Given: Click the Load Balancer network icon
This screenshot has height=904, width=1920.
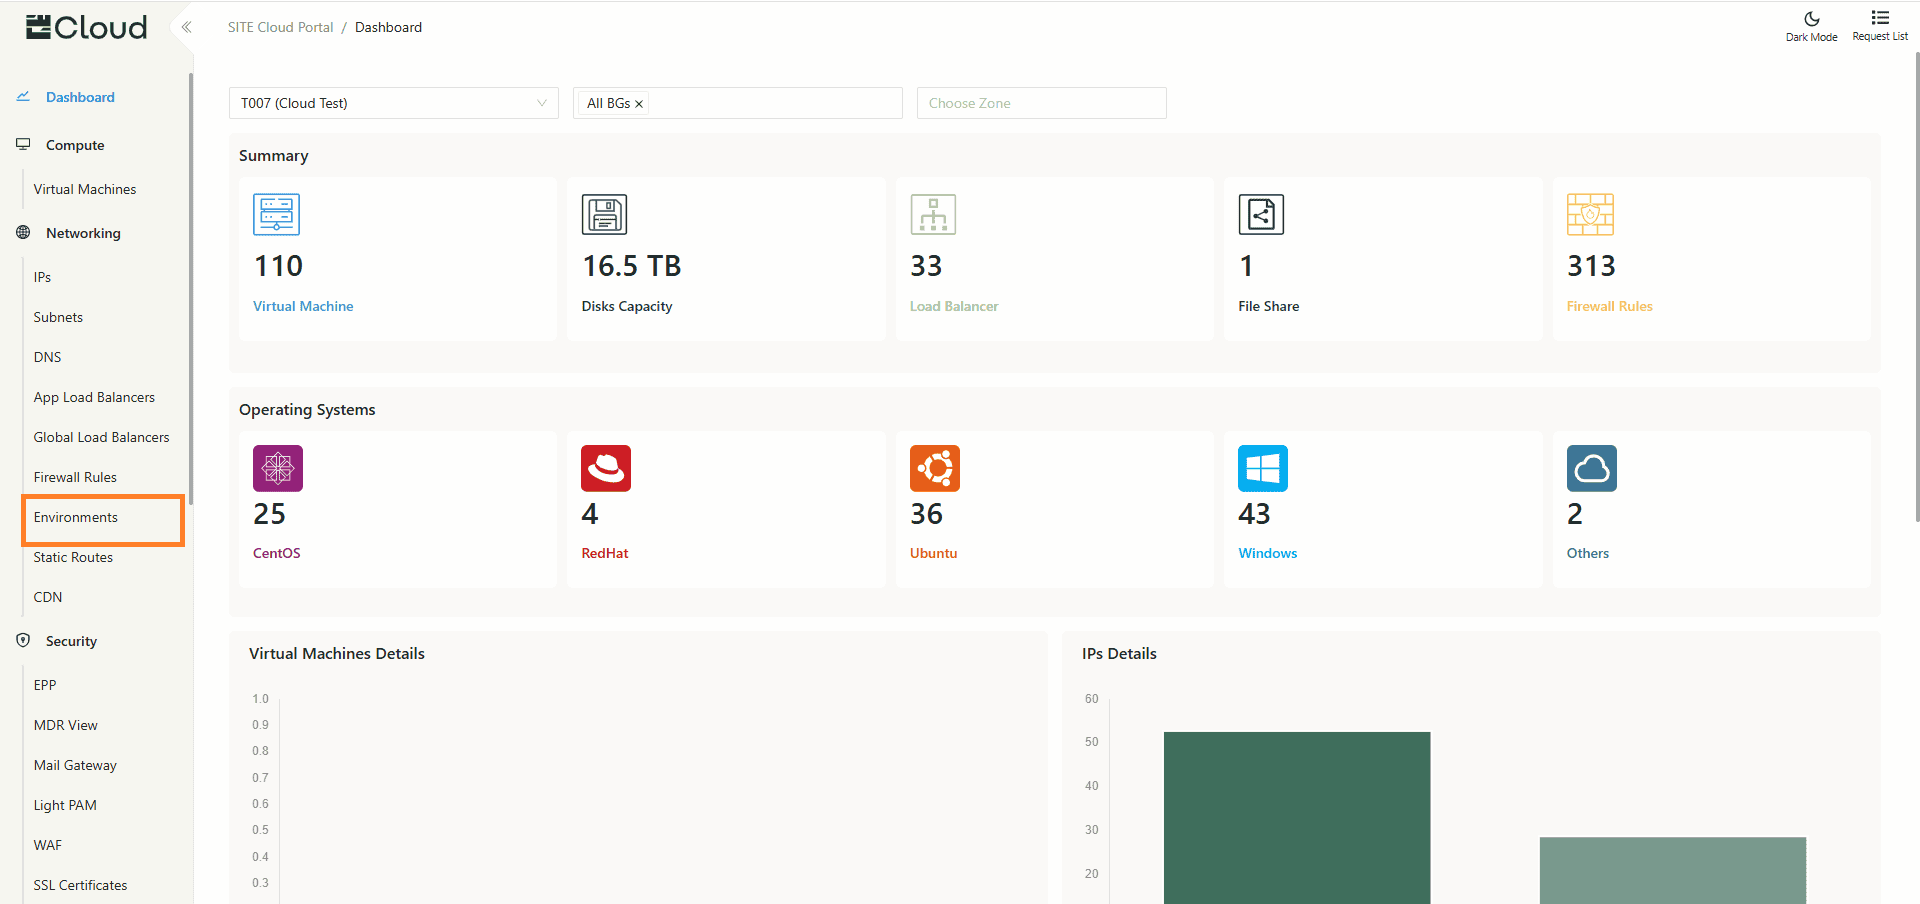Looking at the screenshot, I should [x=933, y=214].
